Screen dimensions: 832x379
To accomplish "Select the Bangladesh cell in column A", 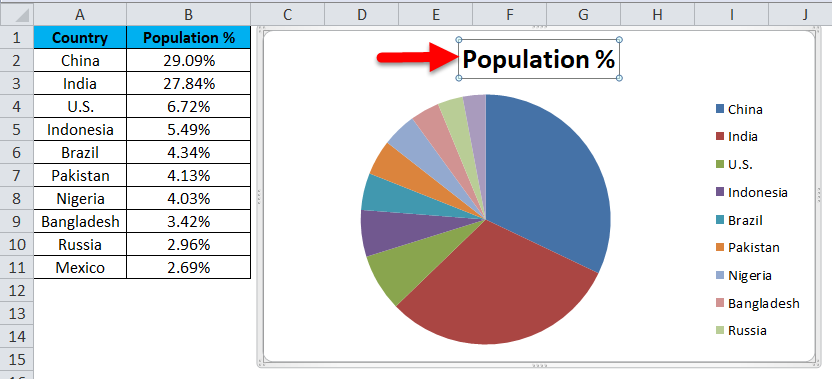I will (x=80, y=222).
